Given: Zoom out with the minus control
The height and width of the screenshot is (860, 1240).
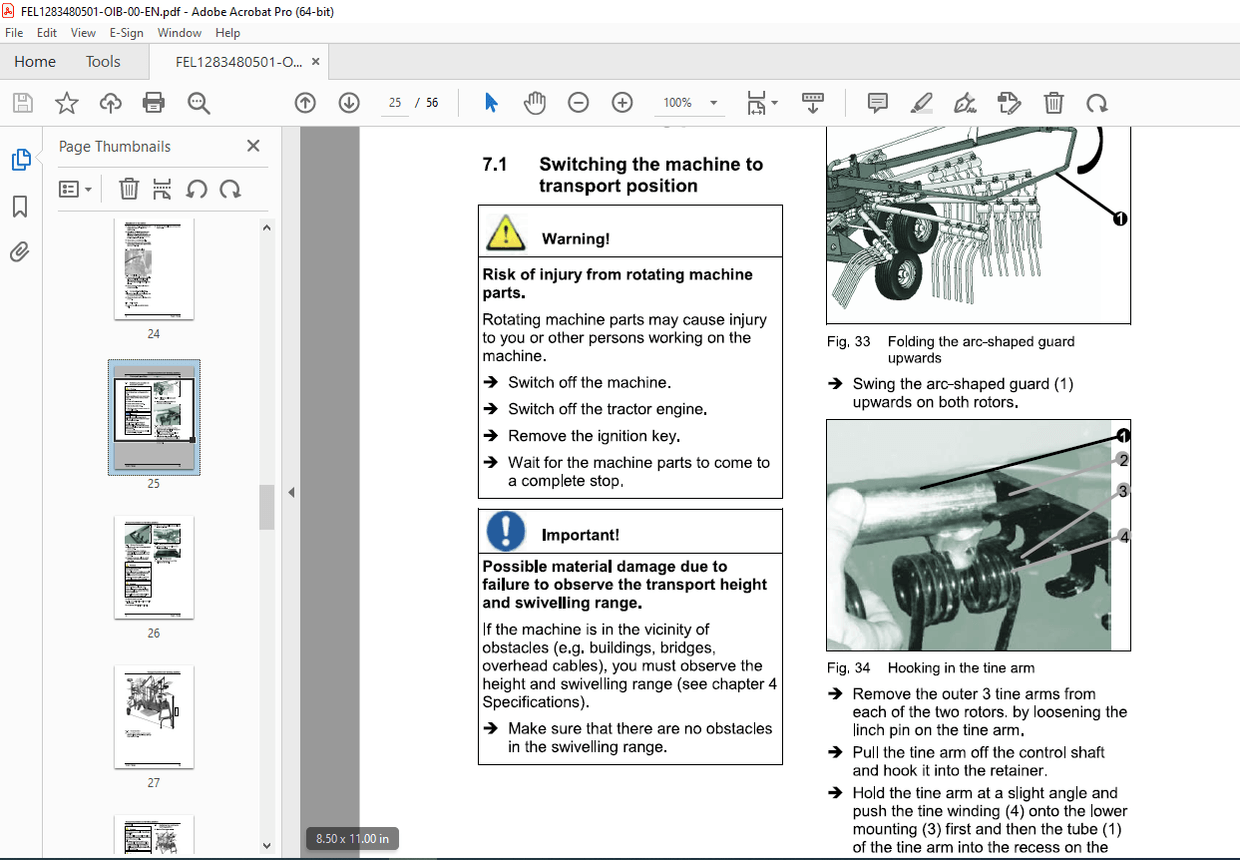Looking at the screenshot, I should pyautogui.click(x=578, y=102).
